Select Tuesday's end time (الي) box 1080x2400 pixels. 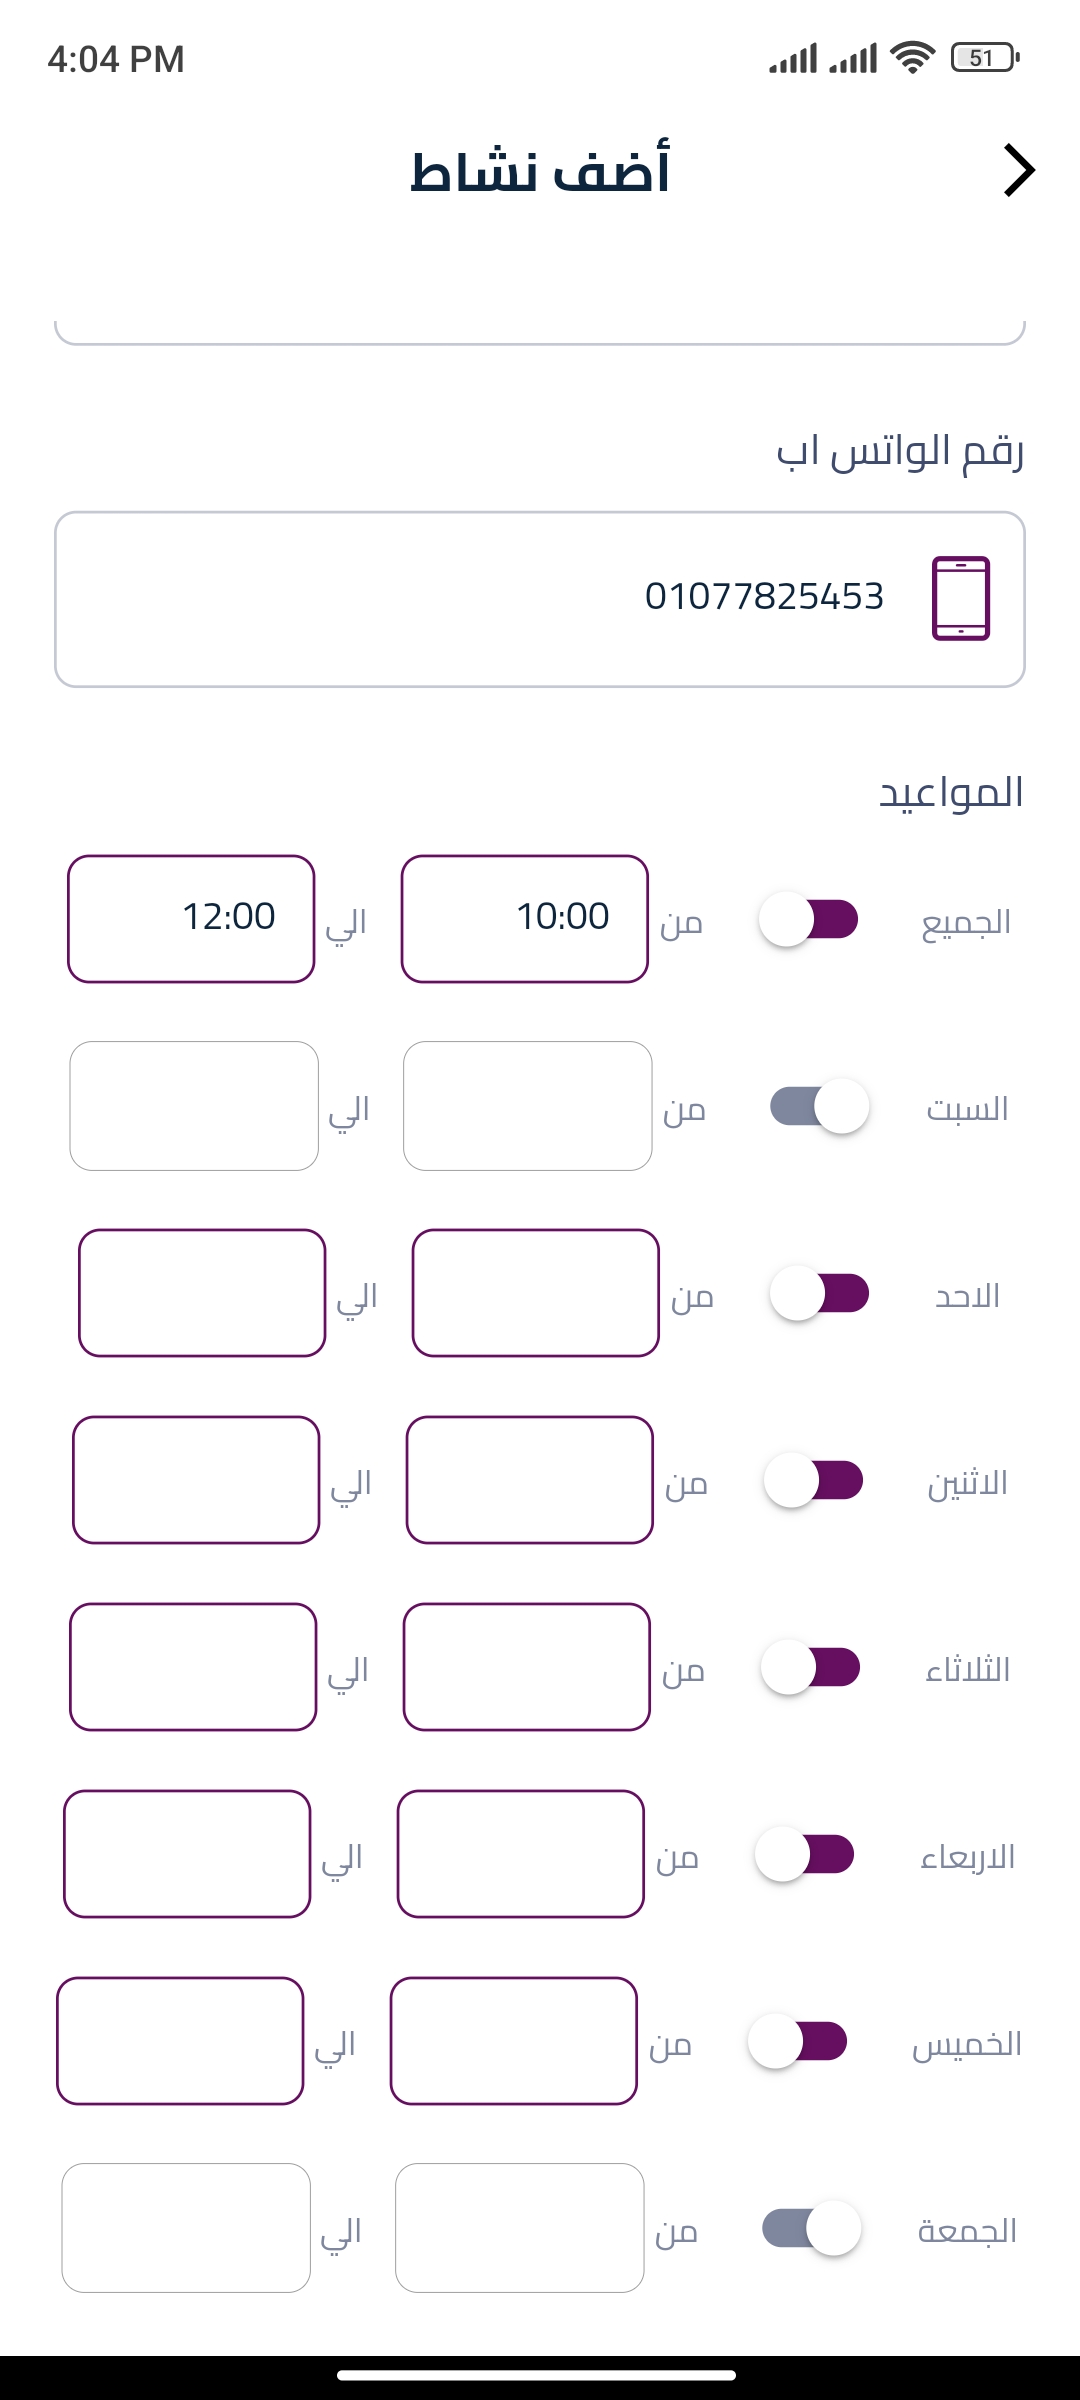[193, 1667]
